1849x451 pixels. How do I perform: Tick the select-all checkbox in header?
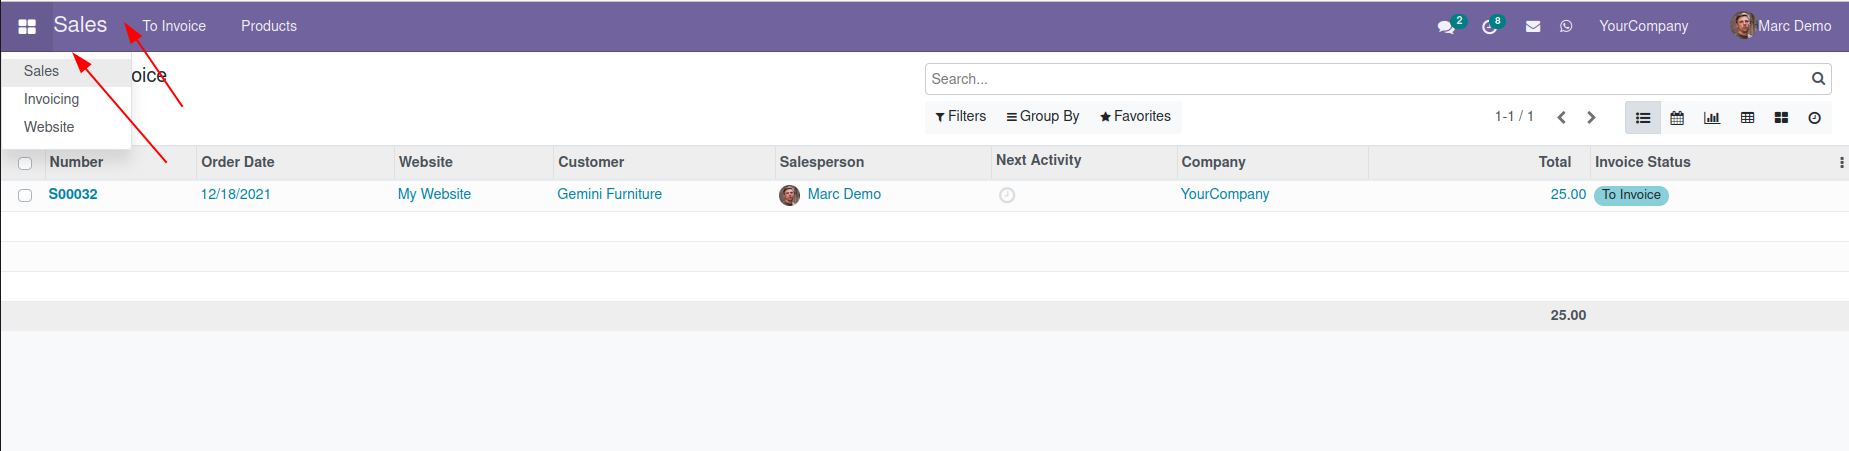tap(25, 163)
